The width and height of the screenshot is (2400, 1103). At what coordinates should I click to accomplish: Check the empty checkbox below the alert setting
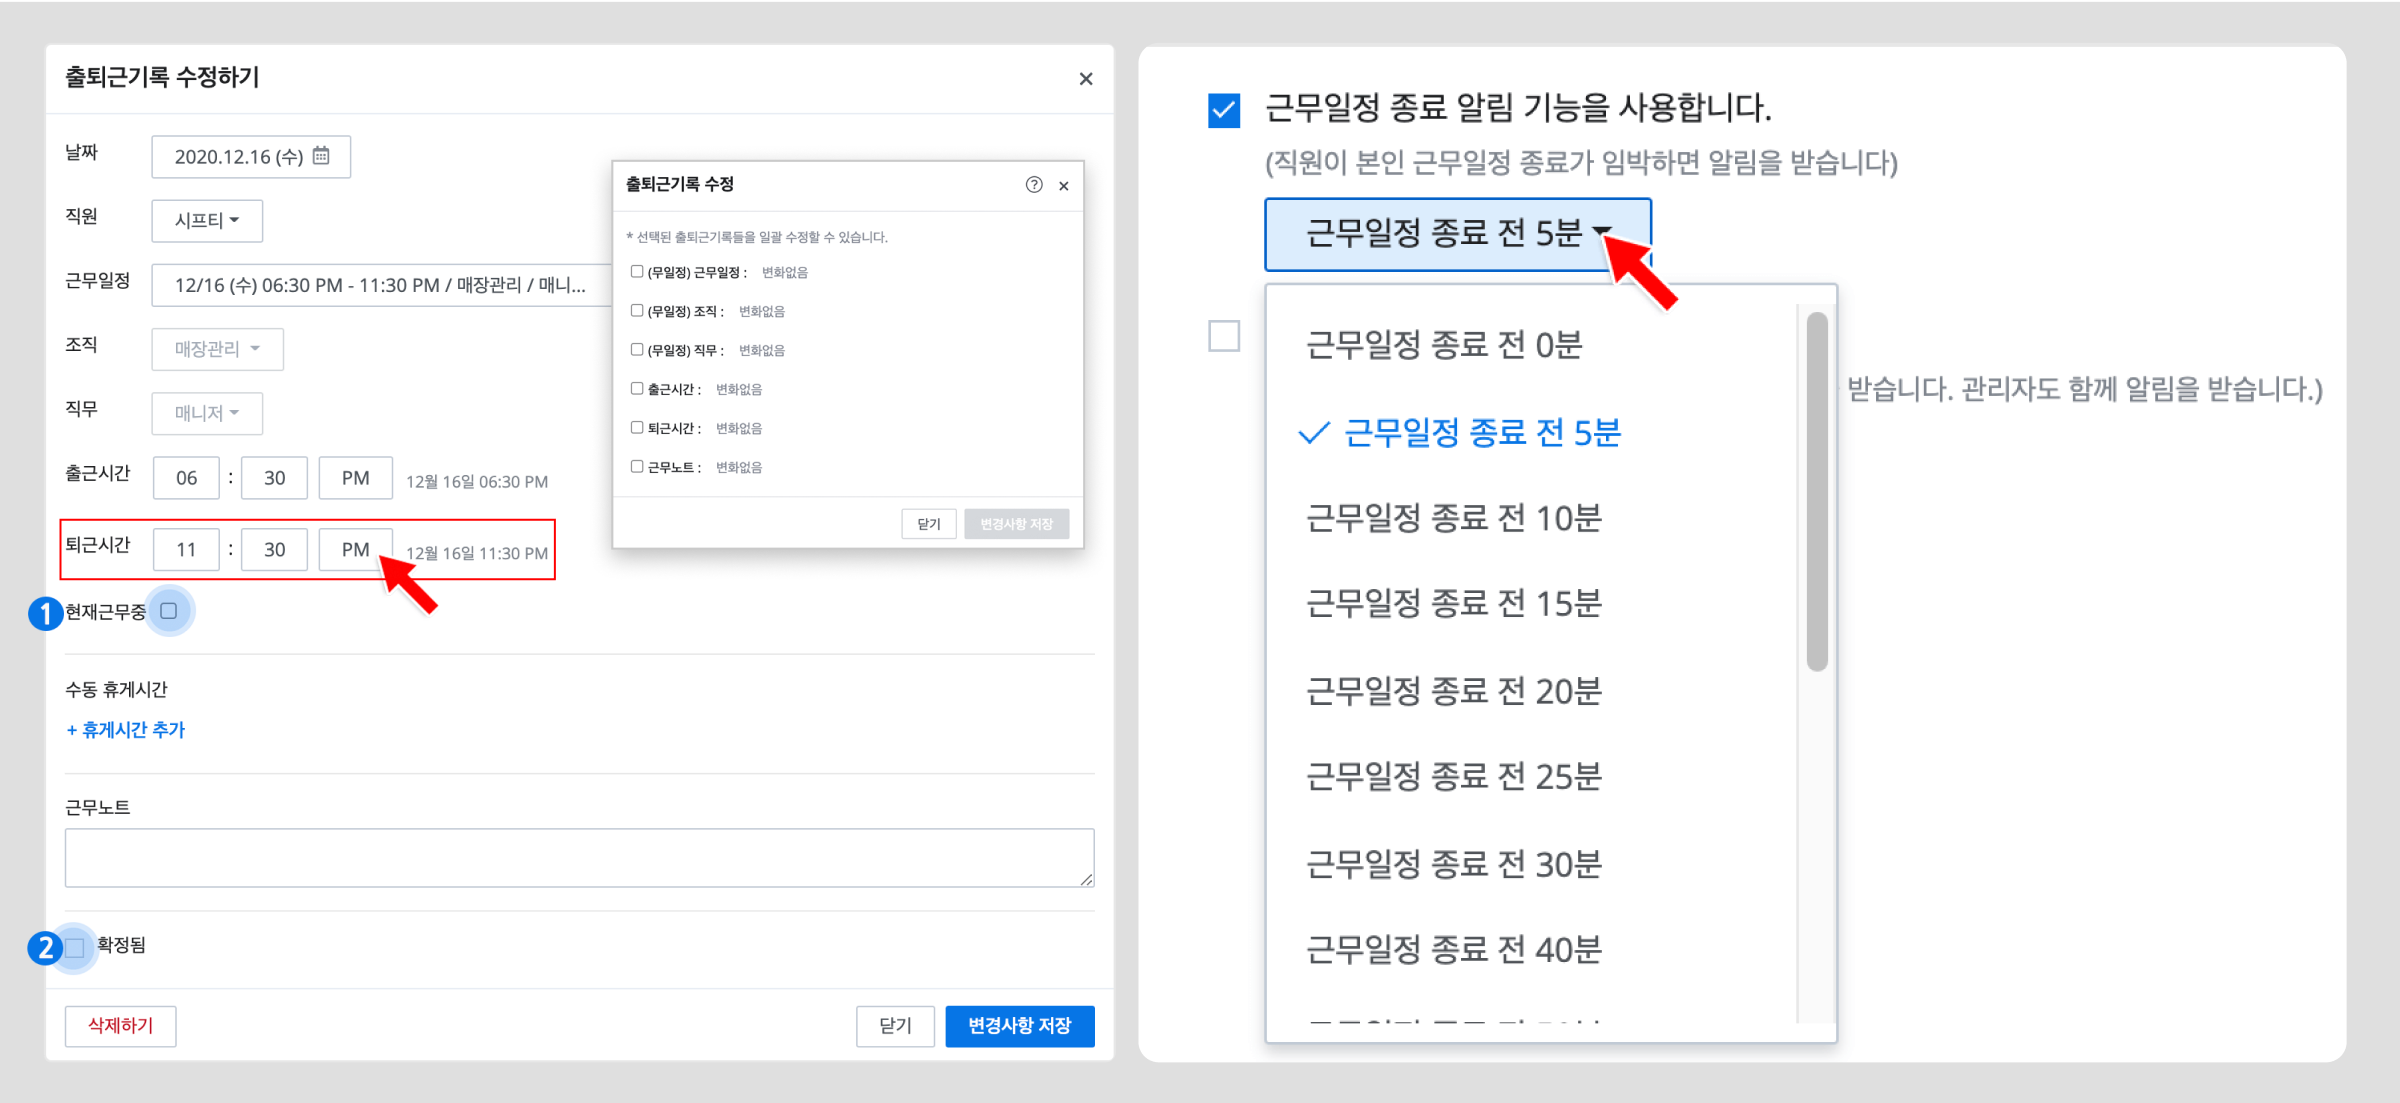(x=1224, y=336)
